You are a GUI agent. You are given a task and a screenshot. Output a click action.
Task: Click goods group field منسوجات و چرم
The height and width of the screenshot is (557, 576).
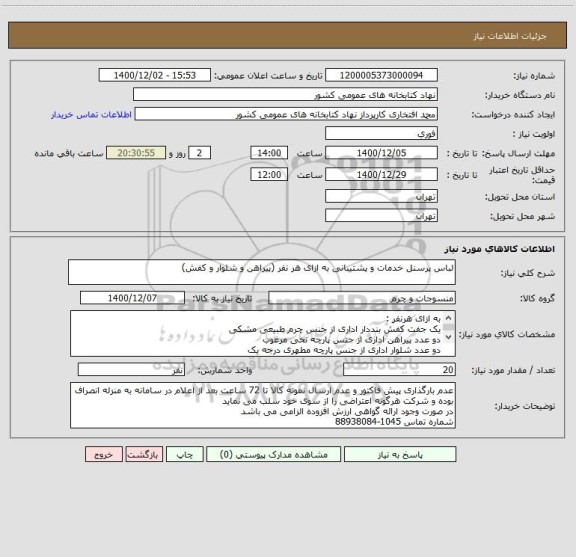coord(362,298)
